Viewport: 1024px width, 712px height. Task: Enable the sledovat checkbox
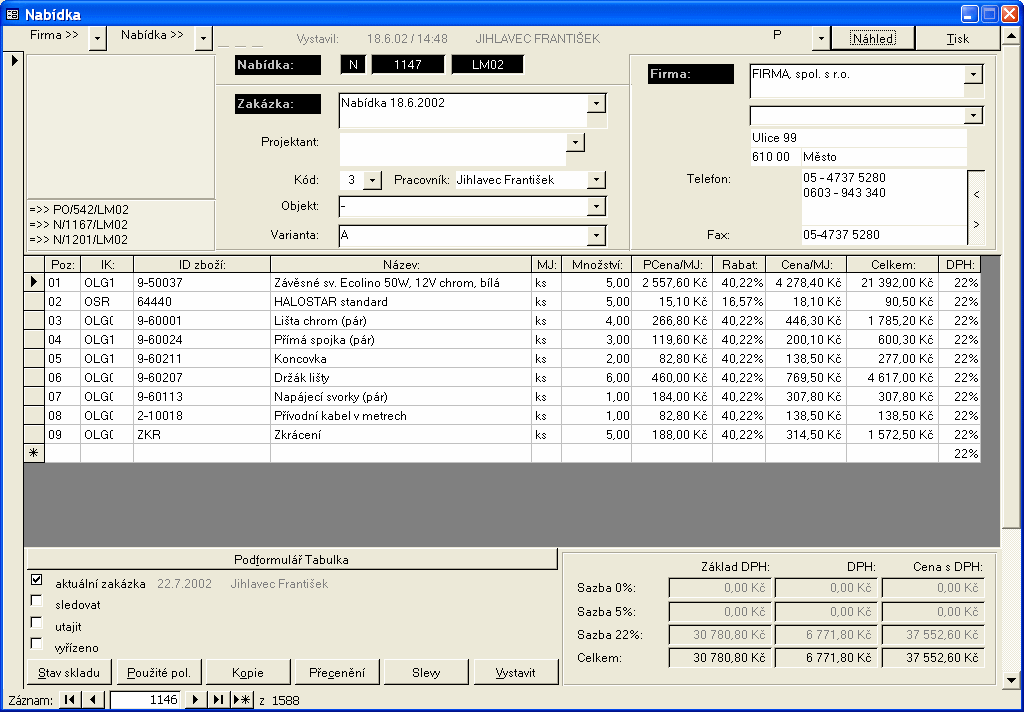[37, 601]
